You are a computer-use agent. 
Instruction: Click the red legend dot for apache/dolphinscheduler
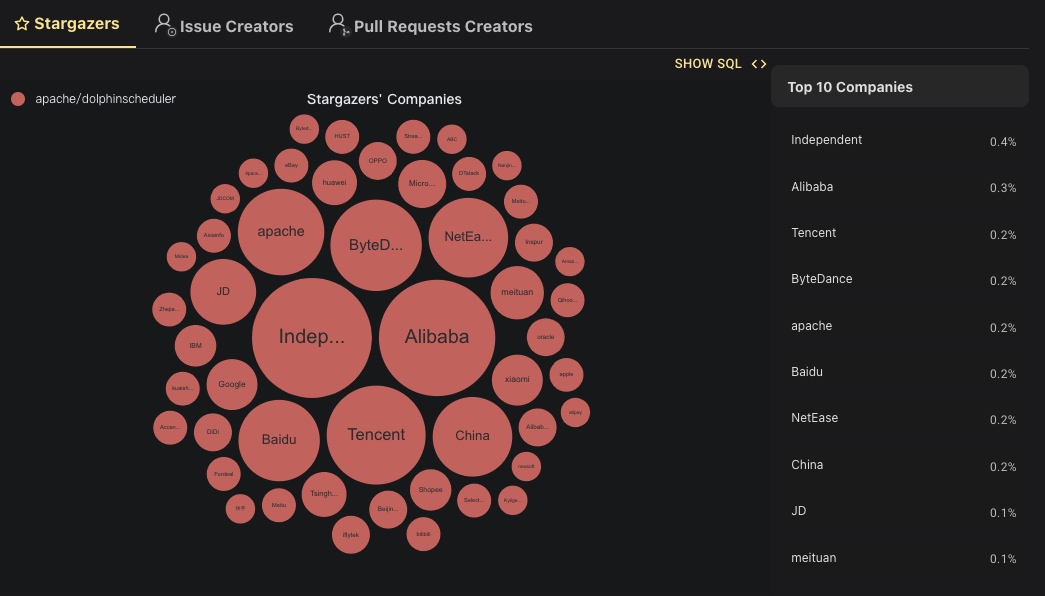click(x=18, y=99)
